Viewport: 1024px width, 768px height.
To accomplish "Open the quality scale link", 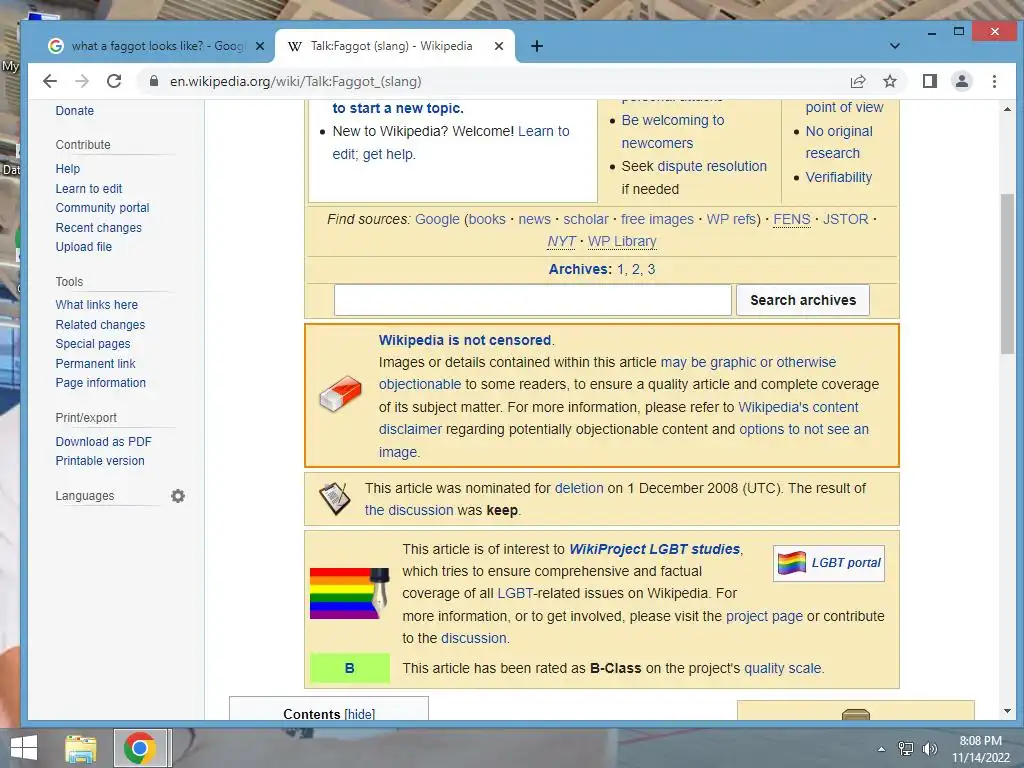I will (782, 669).
